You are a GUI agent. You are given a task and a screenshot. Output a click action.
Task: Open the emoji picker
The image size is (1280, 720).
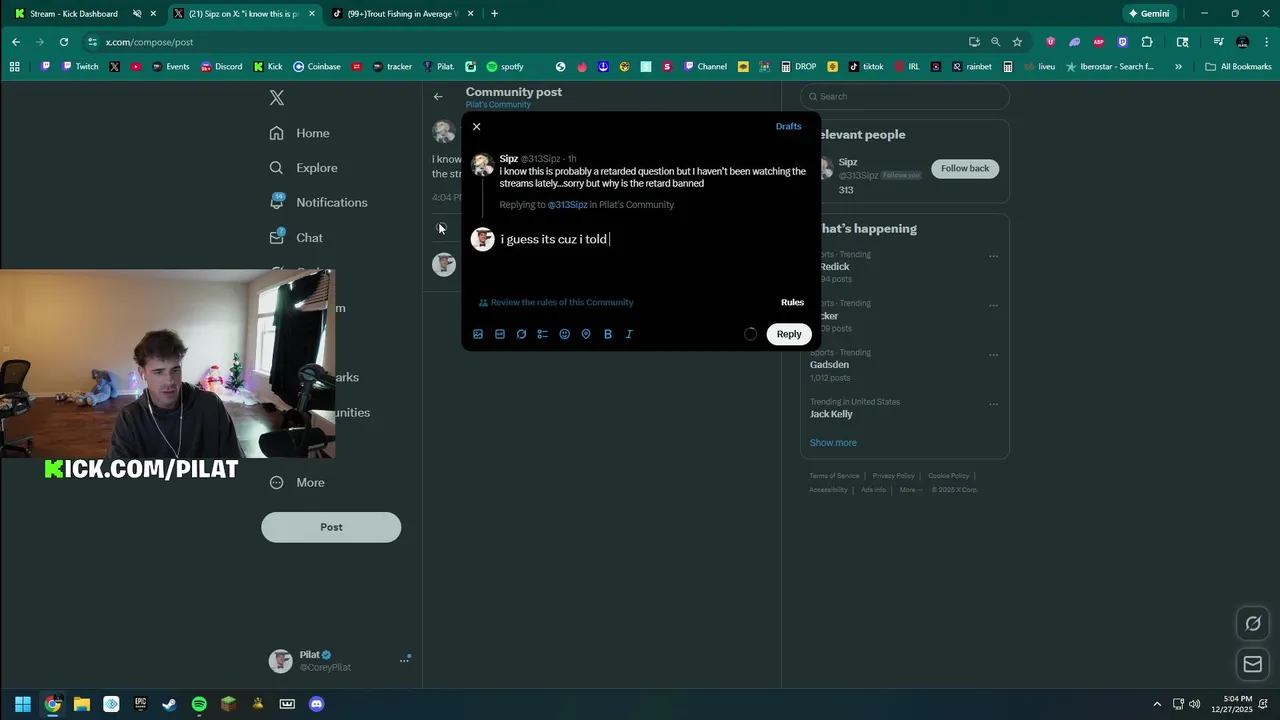tap(564, 334)
